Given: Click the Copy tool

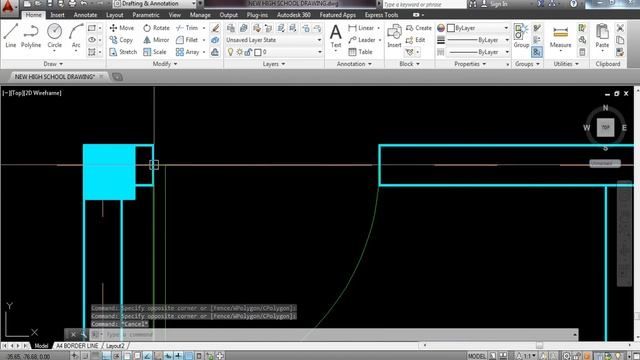Looking at the screenshot, I should point(121,40).
